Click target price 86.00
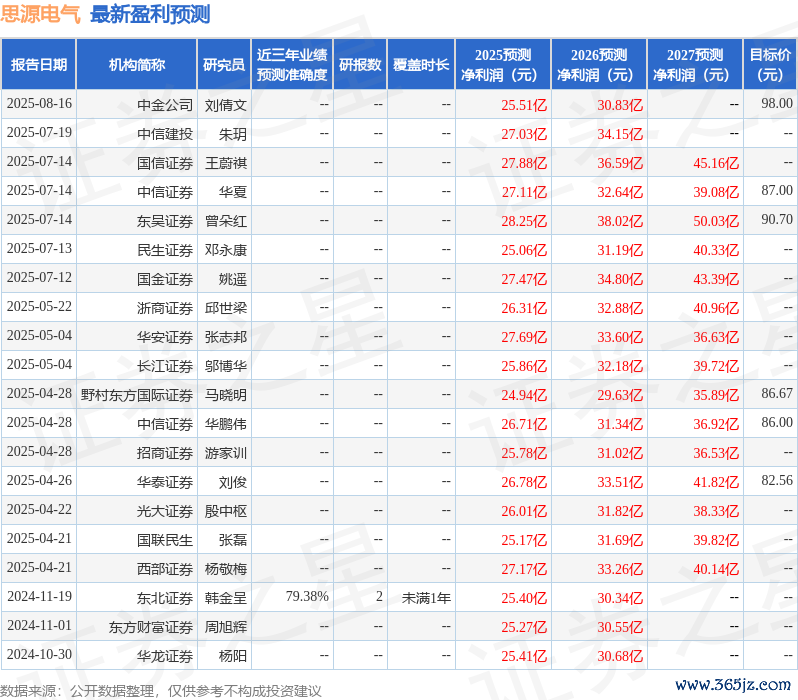798x700 pixels. (x=777, y=423)
